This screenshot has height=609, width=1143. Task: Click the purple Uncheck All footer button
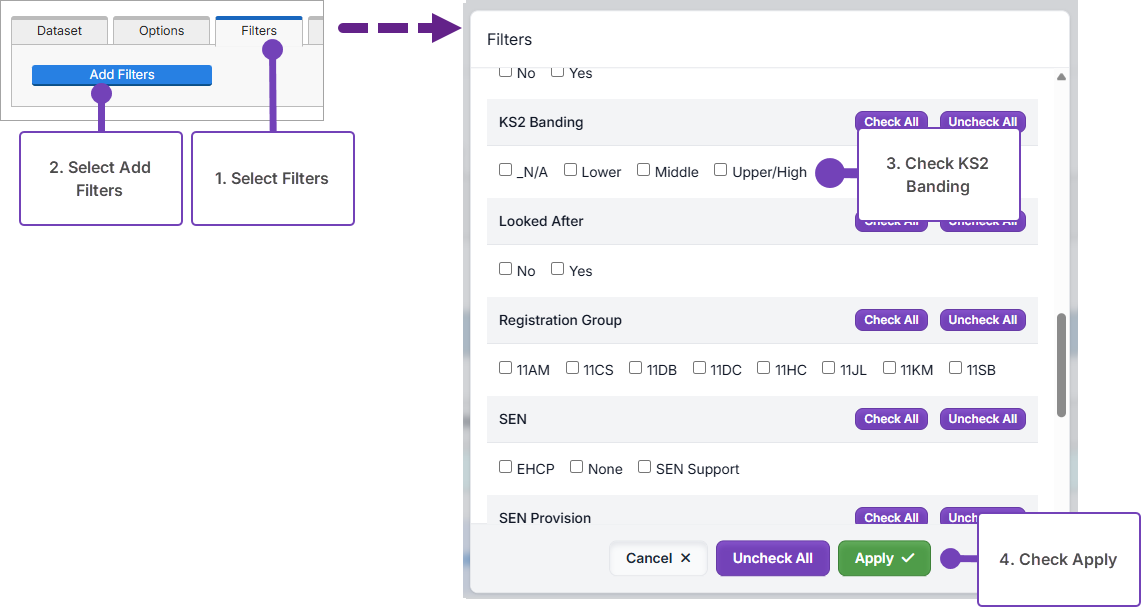pos(772,558)
